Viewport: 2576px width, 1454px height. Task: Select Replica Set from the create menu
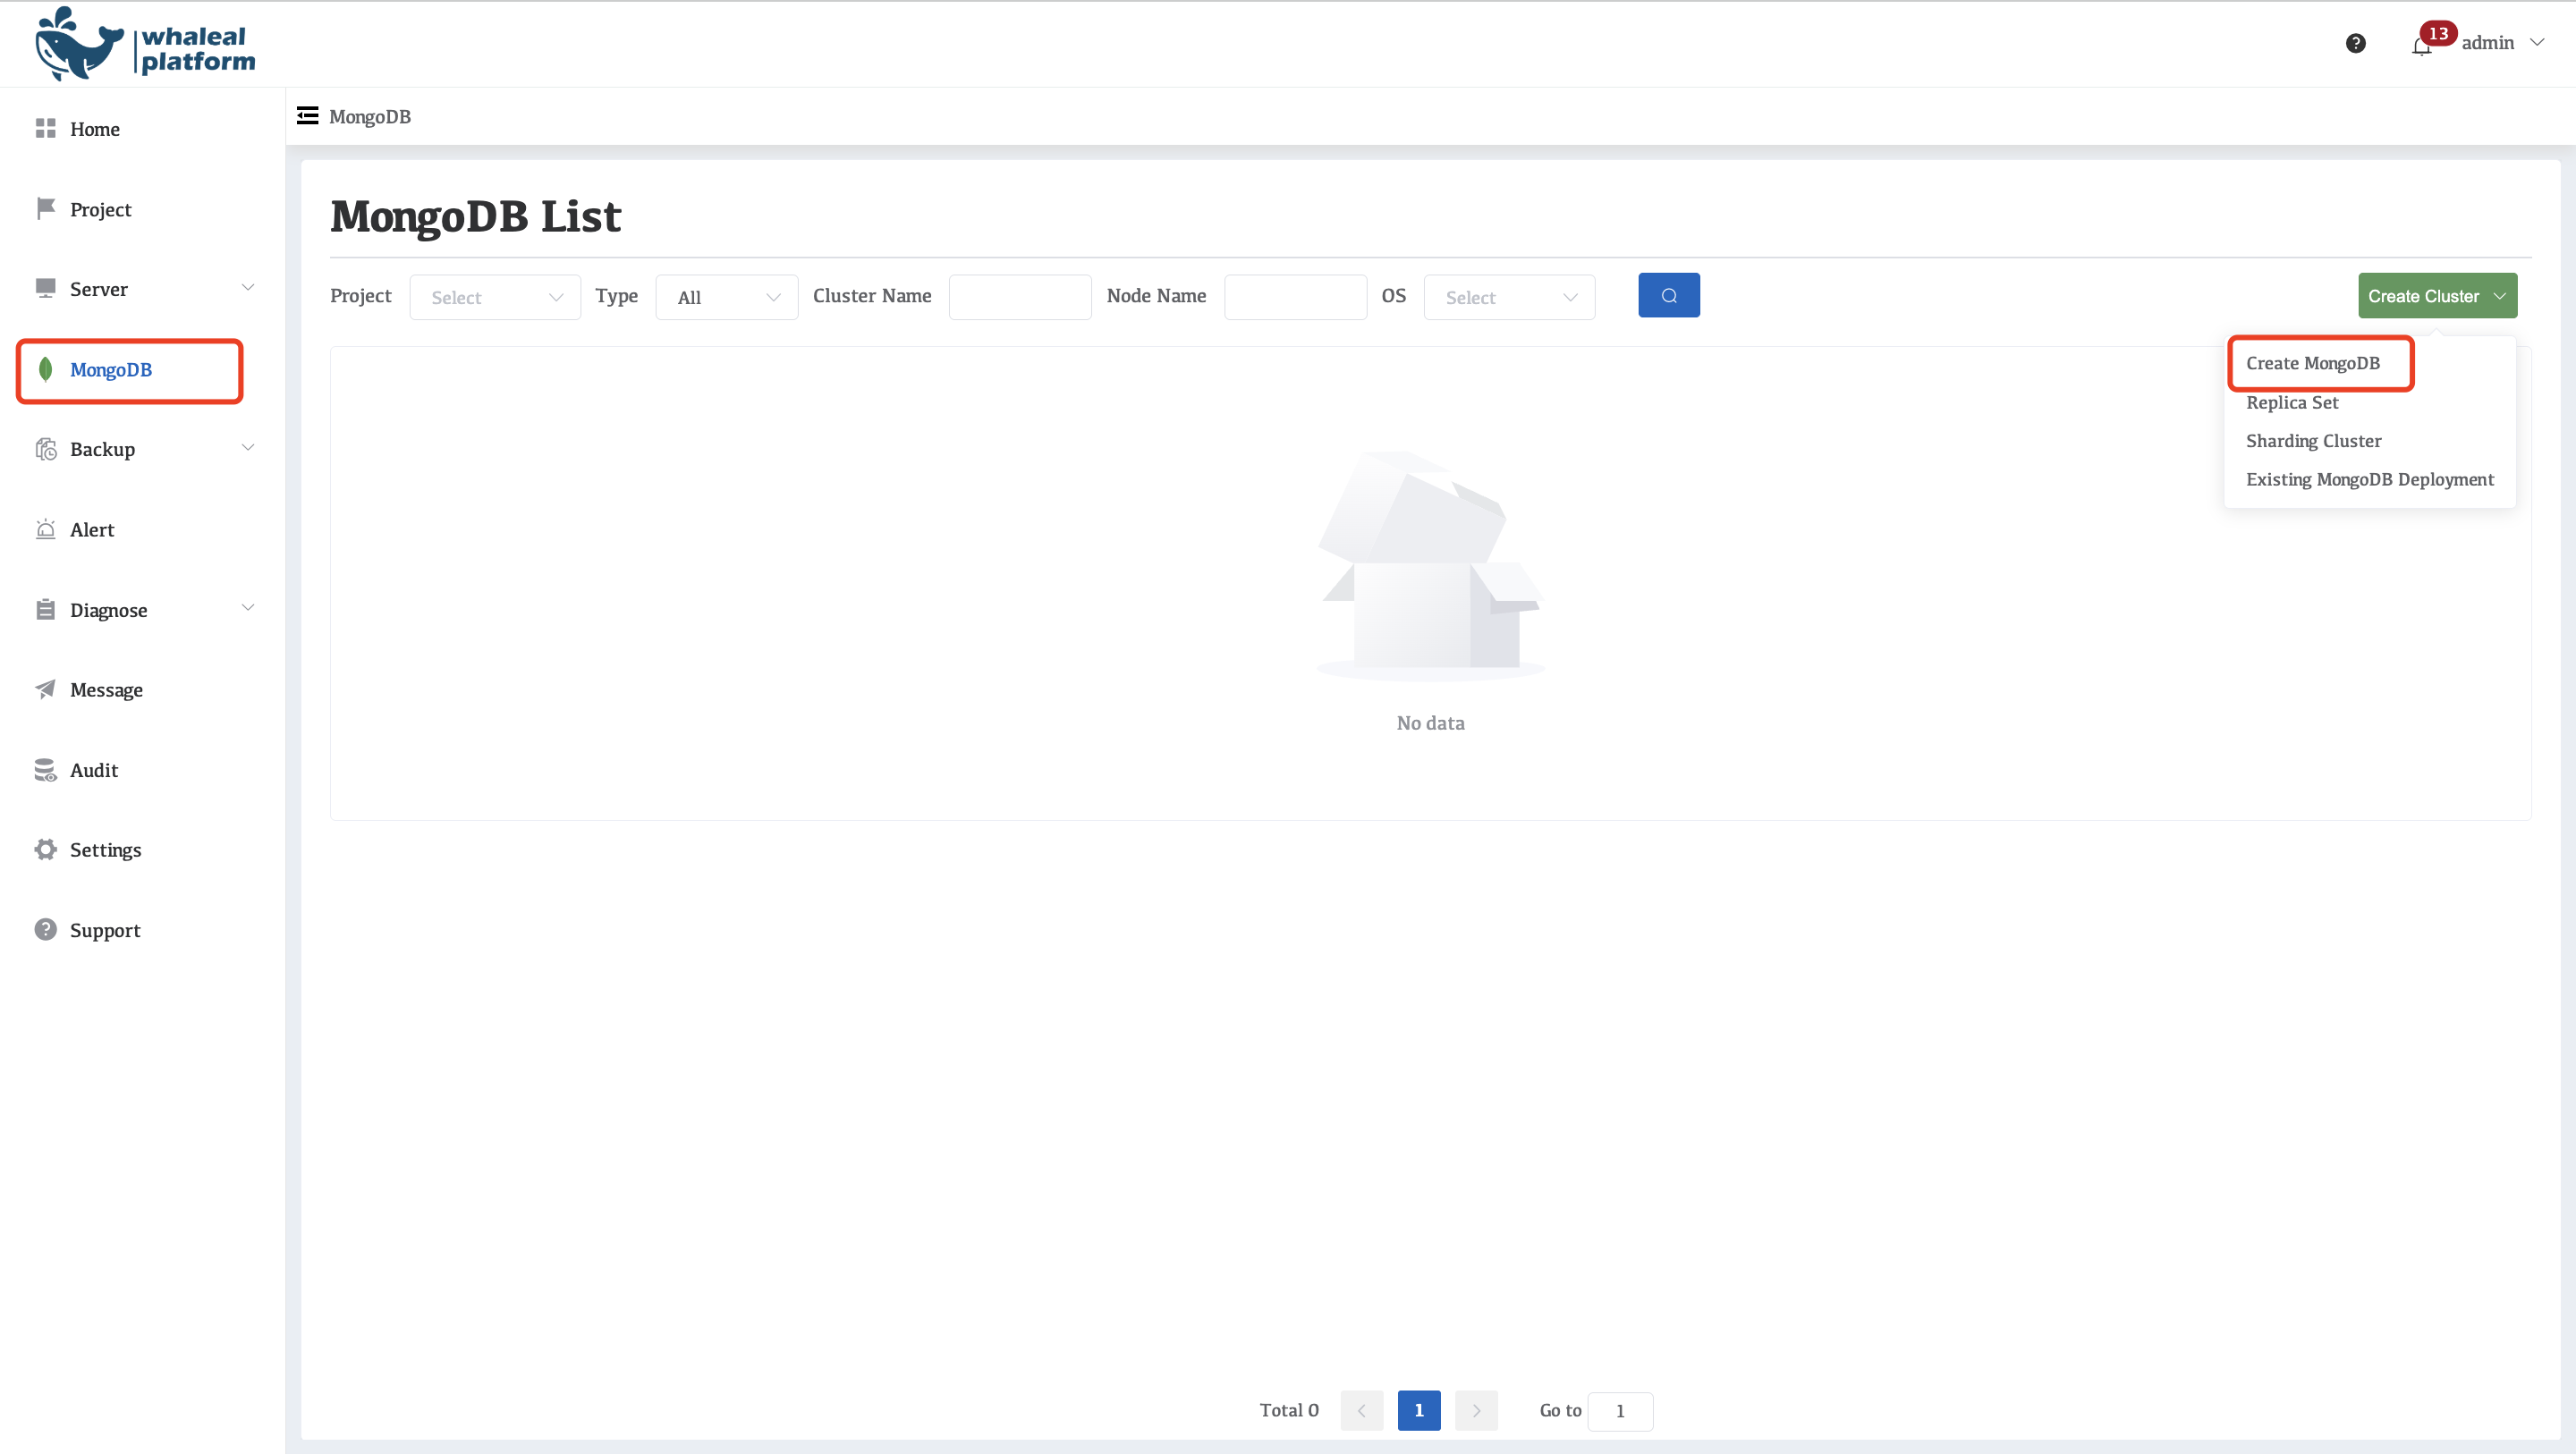pos(2291,403)
